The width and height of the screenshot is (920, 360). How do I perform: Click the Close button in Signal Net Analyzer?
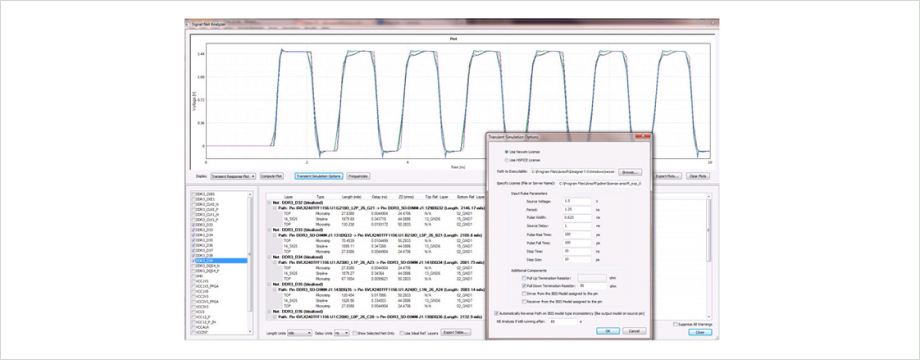[x=700, y=332]
